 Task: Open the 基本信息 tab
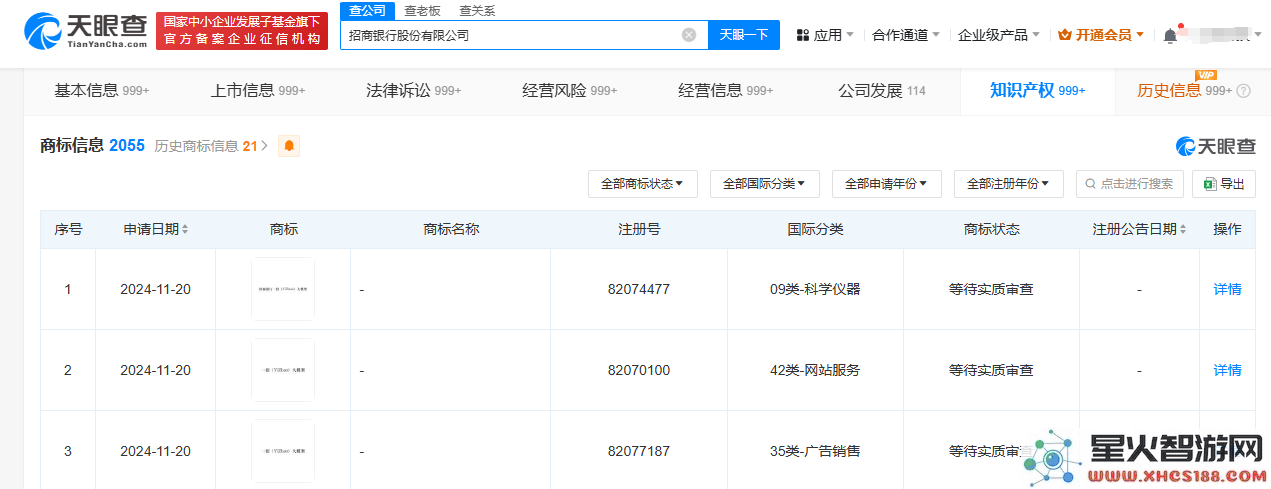[x=101, y=91]
